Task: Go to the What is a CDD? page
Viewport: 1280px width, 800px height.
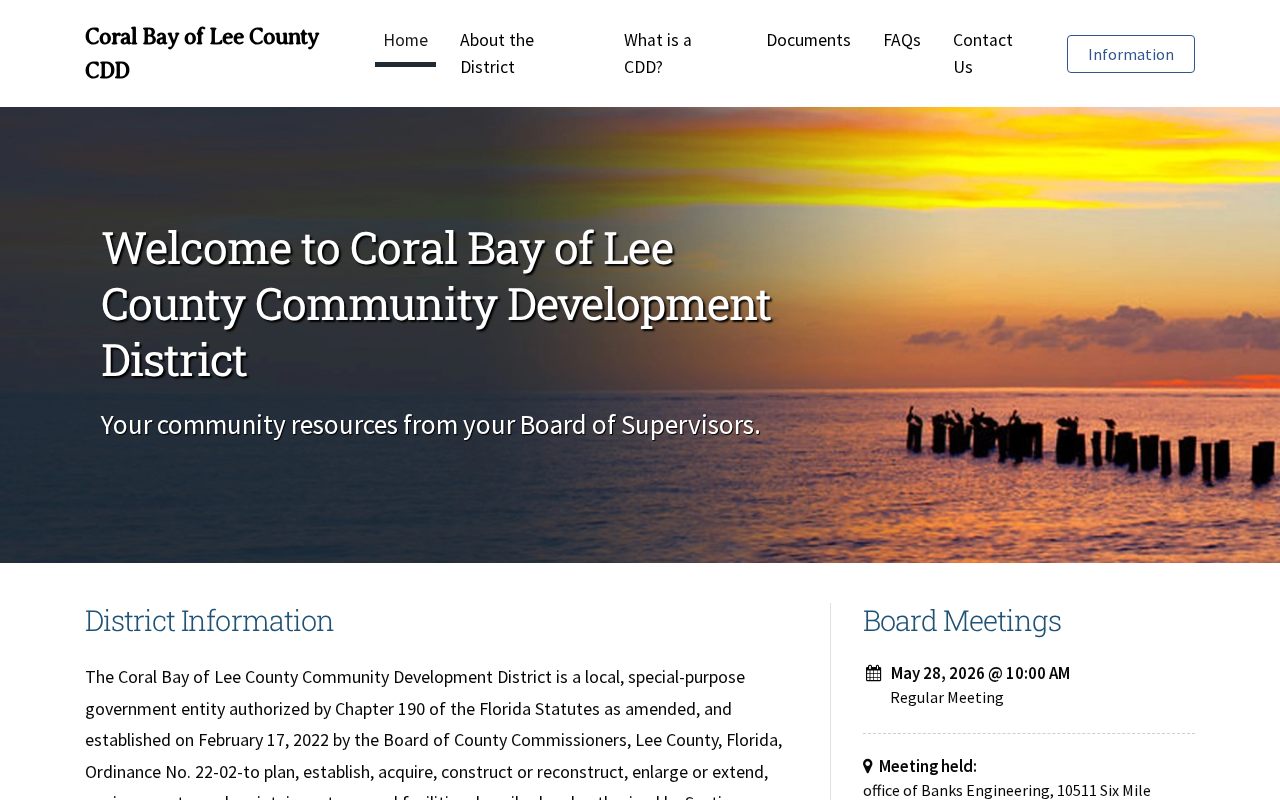Action: tap(658, 53)
